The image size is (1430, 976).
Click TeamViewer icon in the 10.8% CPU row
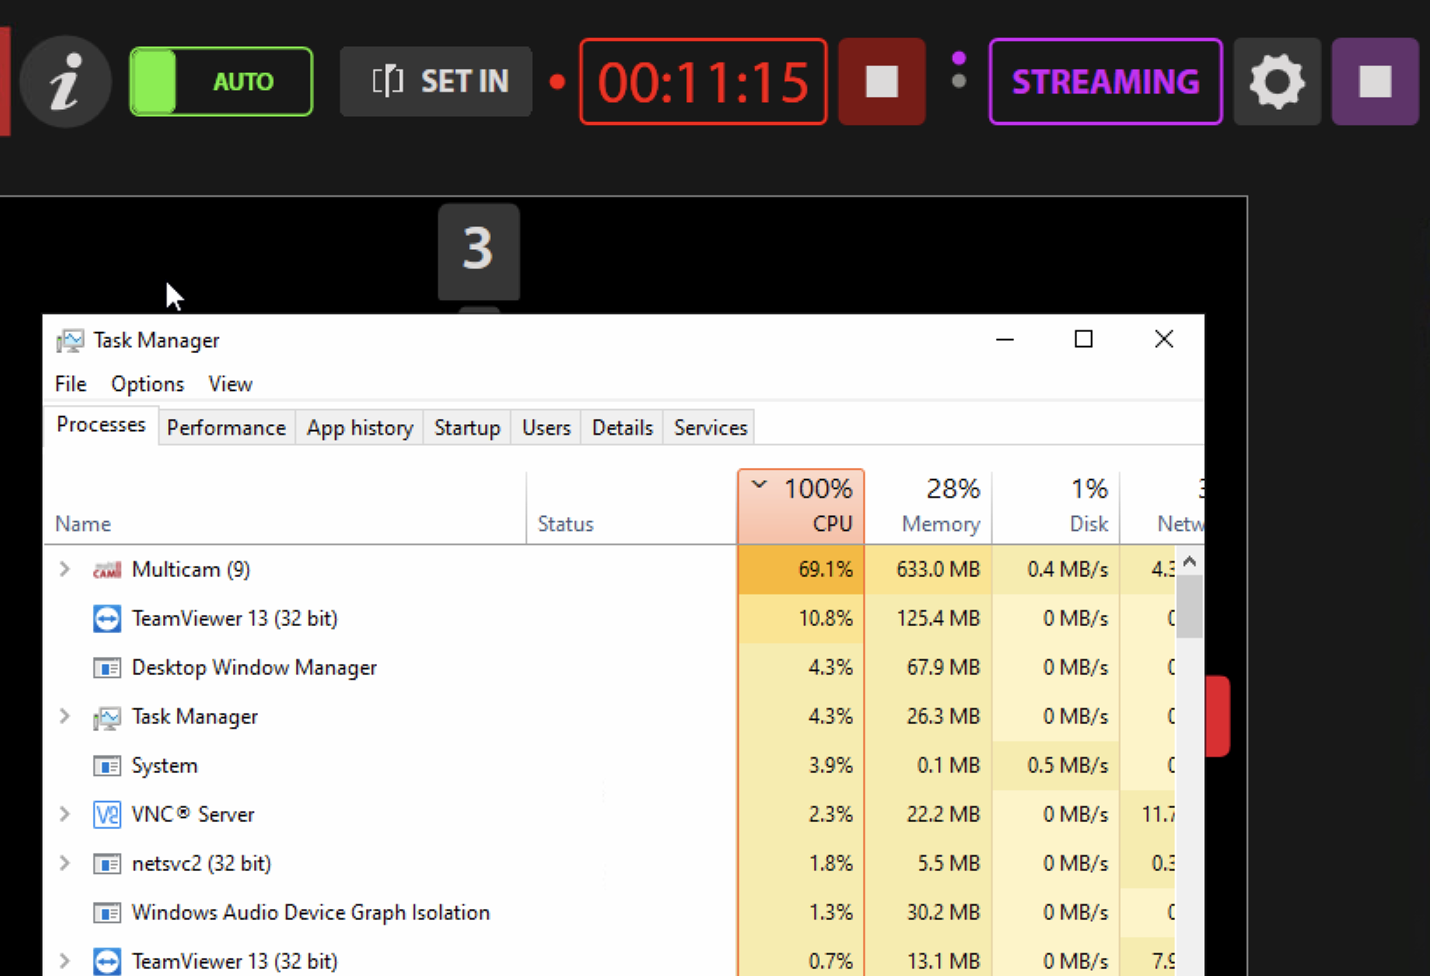pos(107,619)
